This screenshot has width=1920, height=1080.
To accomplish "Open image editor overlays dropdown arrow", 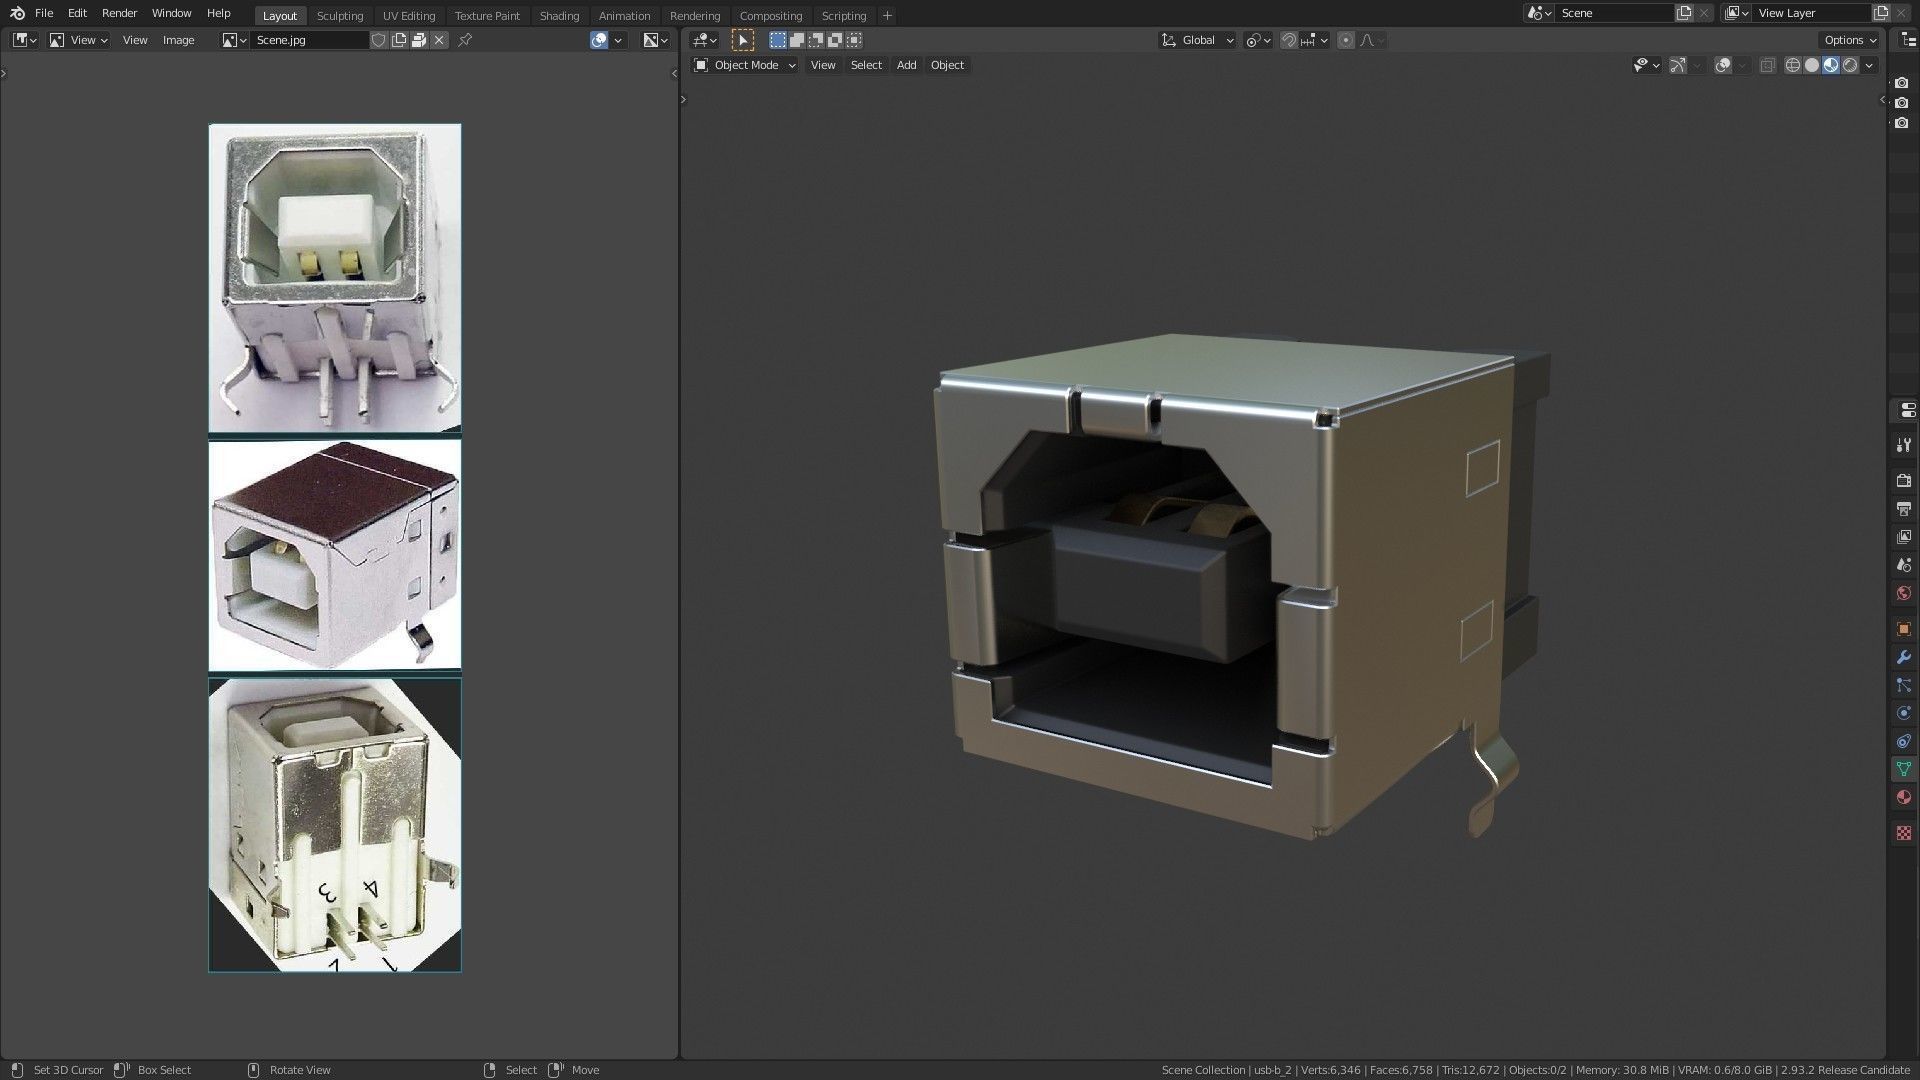I will coord(618,40).
